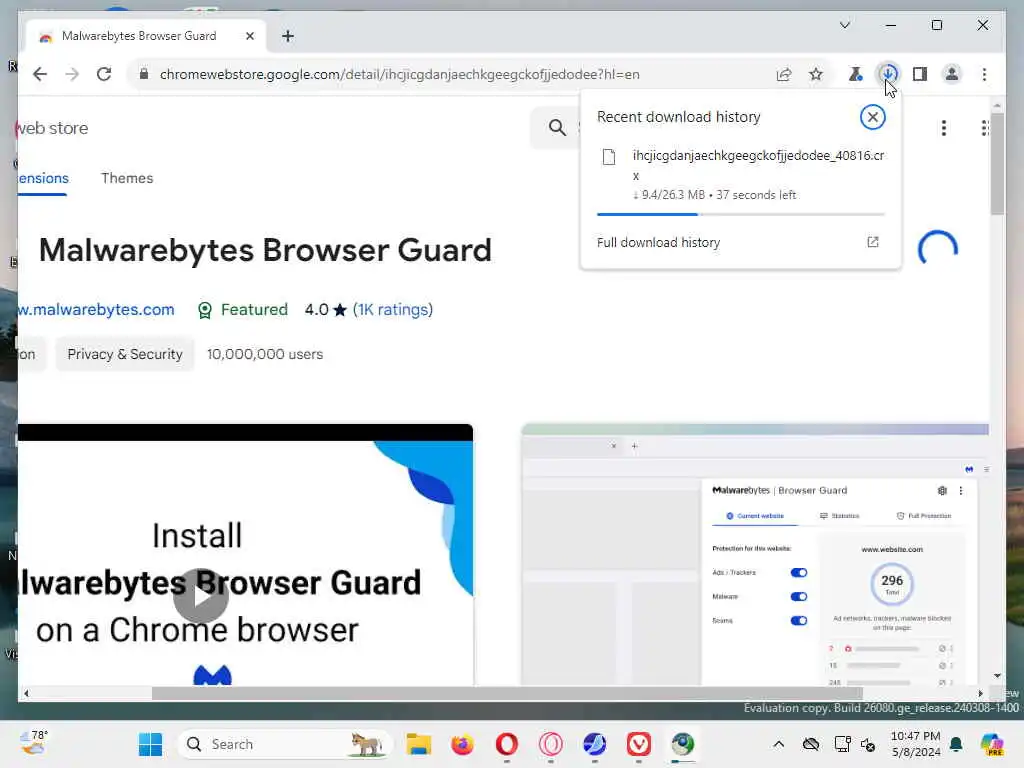Image resolution: width=1024 pixels, height=768 pixels.
Task: Open the Chrome profile avatar
Action: 952,74
